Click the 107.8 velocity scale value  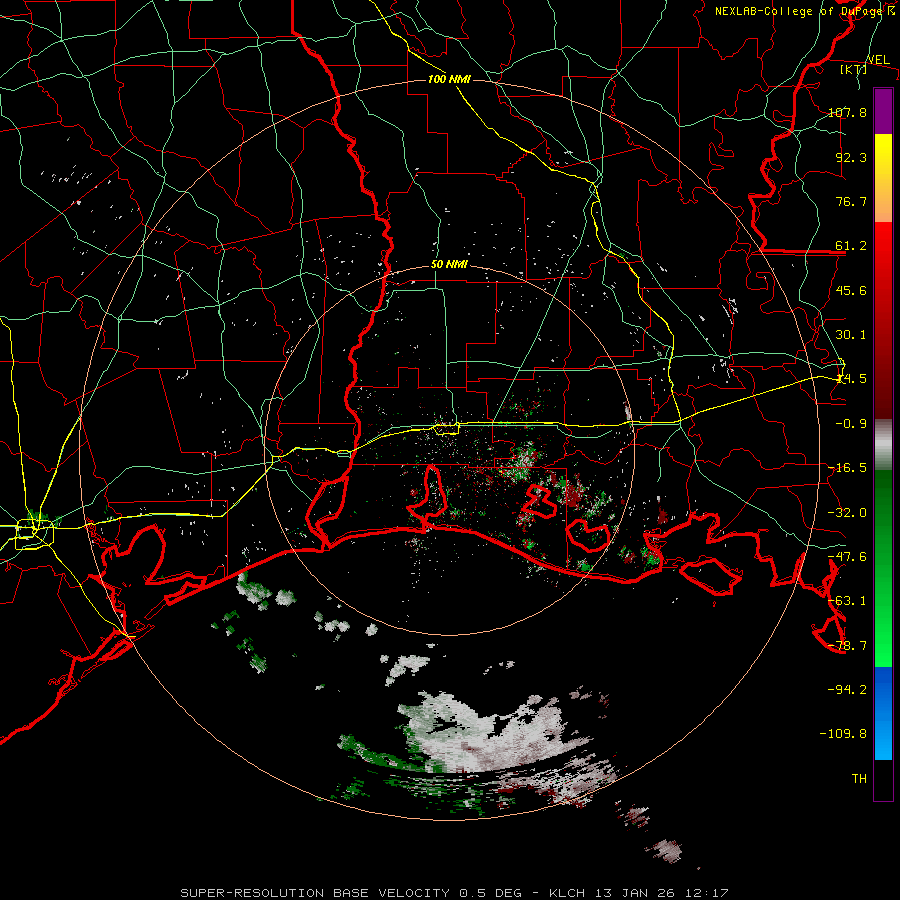coord(847,112)
